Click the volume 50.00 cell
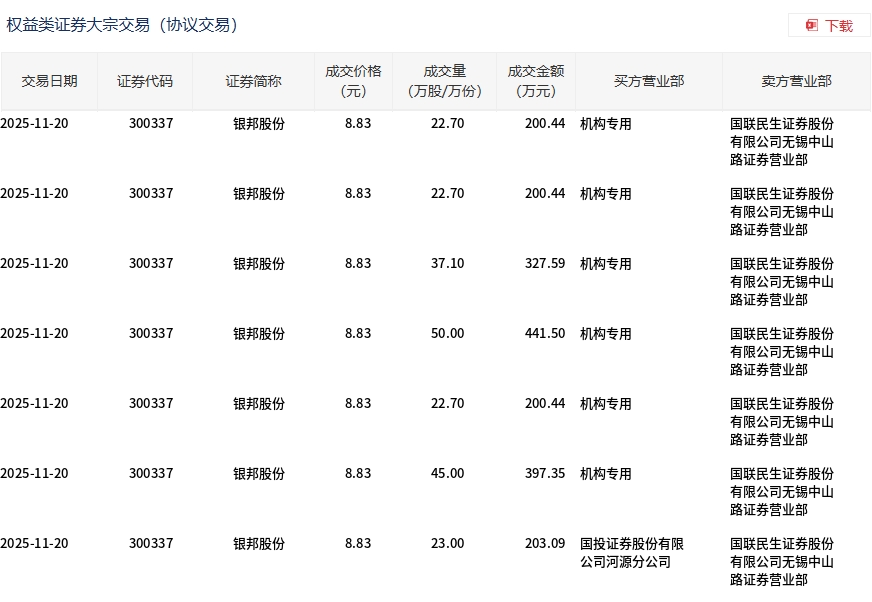 click(x=447, y=333)
